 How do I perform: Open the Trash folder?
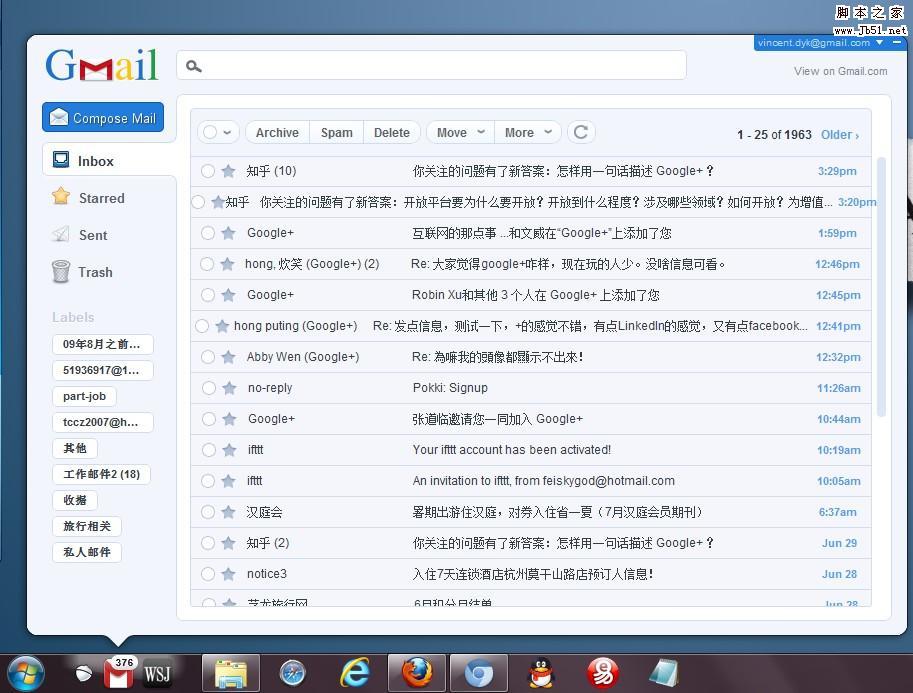pos(82,272)
